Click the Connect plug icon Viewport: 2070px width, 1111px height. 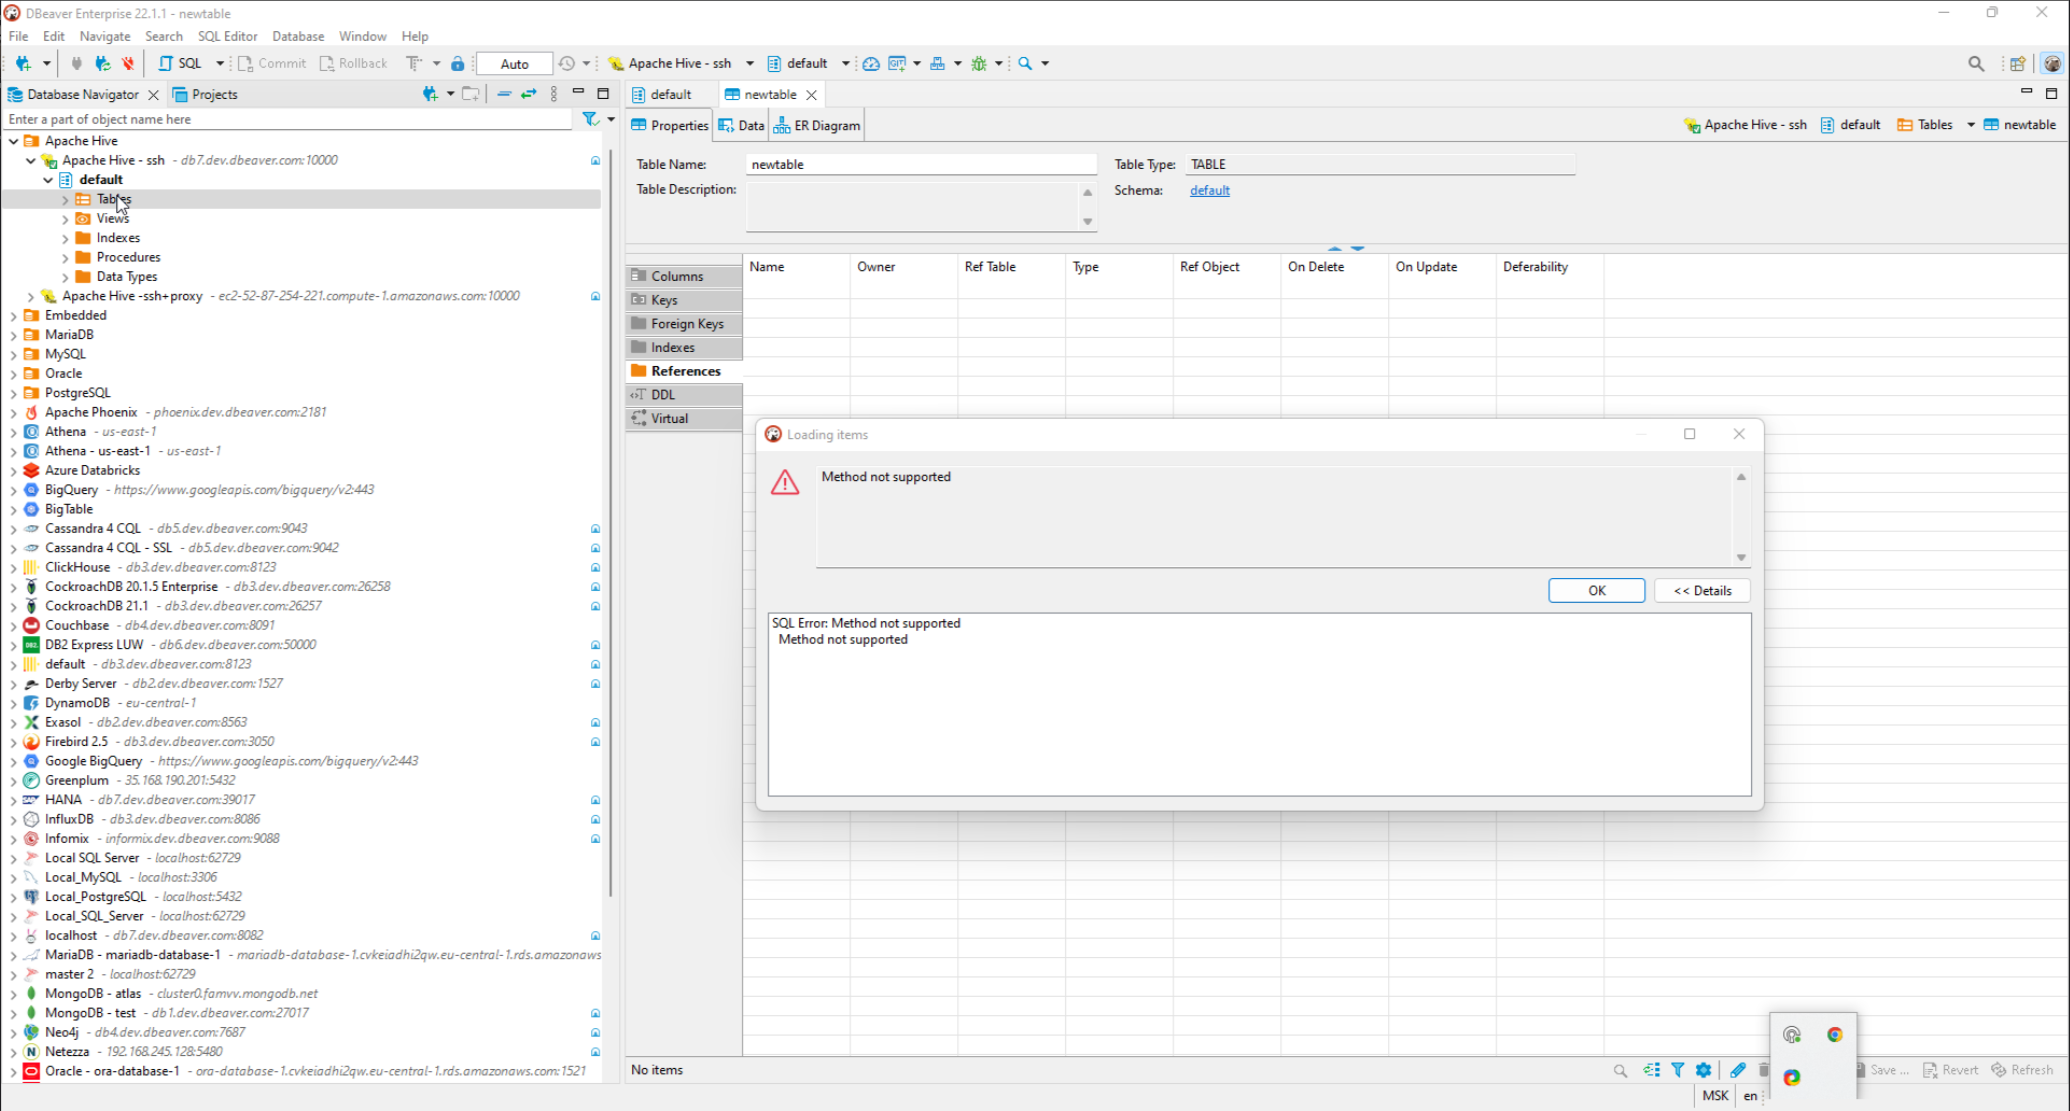[x=77, y=63]
